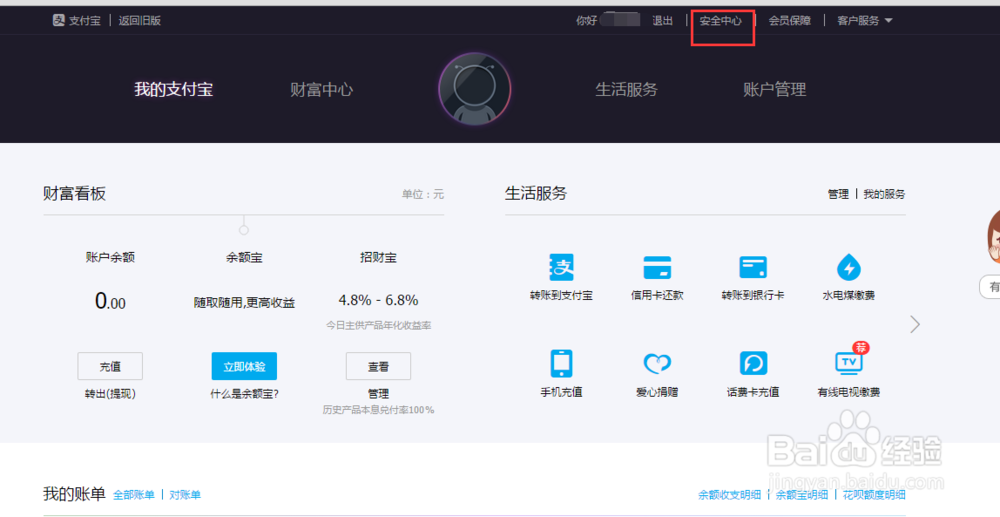The height and width of the screenshot is (517, 1000).
Task: Switch to 我的支付宝 tab
Action: pos(173,89)
